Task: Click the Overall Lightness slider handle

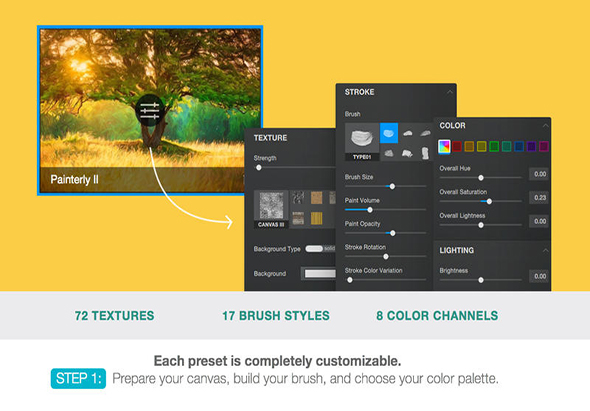Action: coord(481,225)
